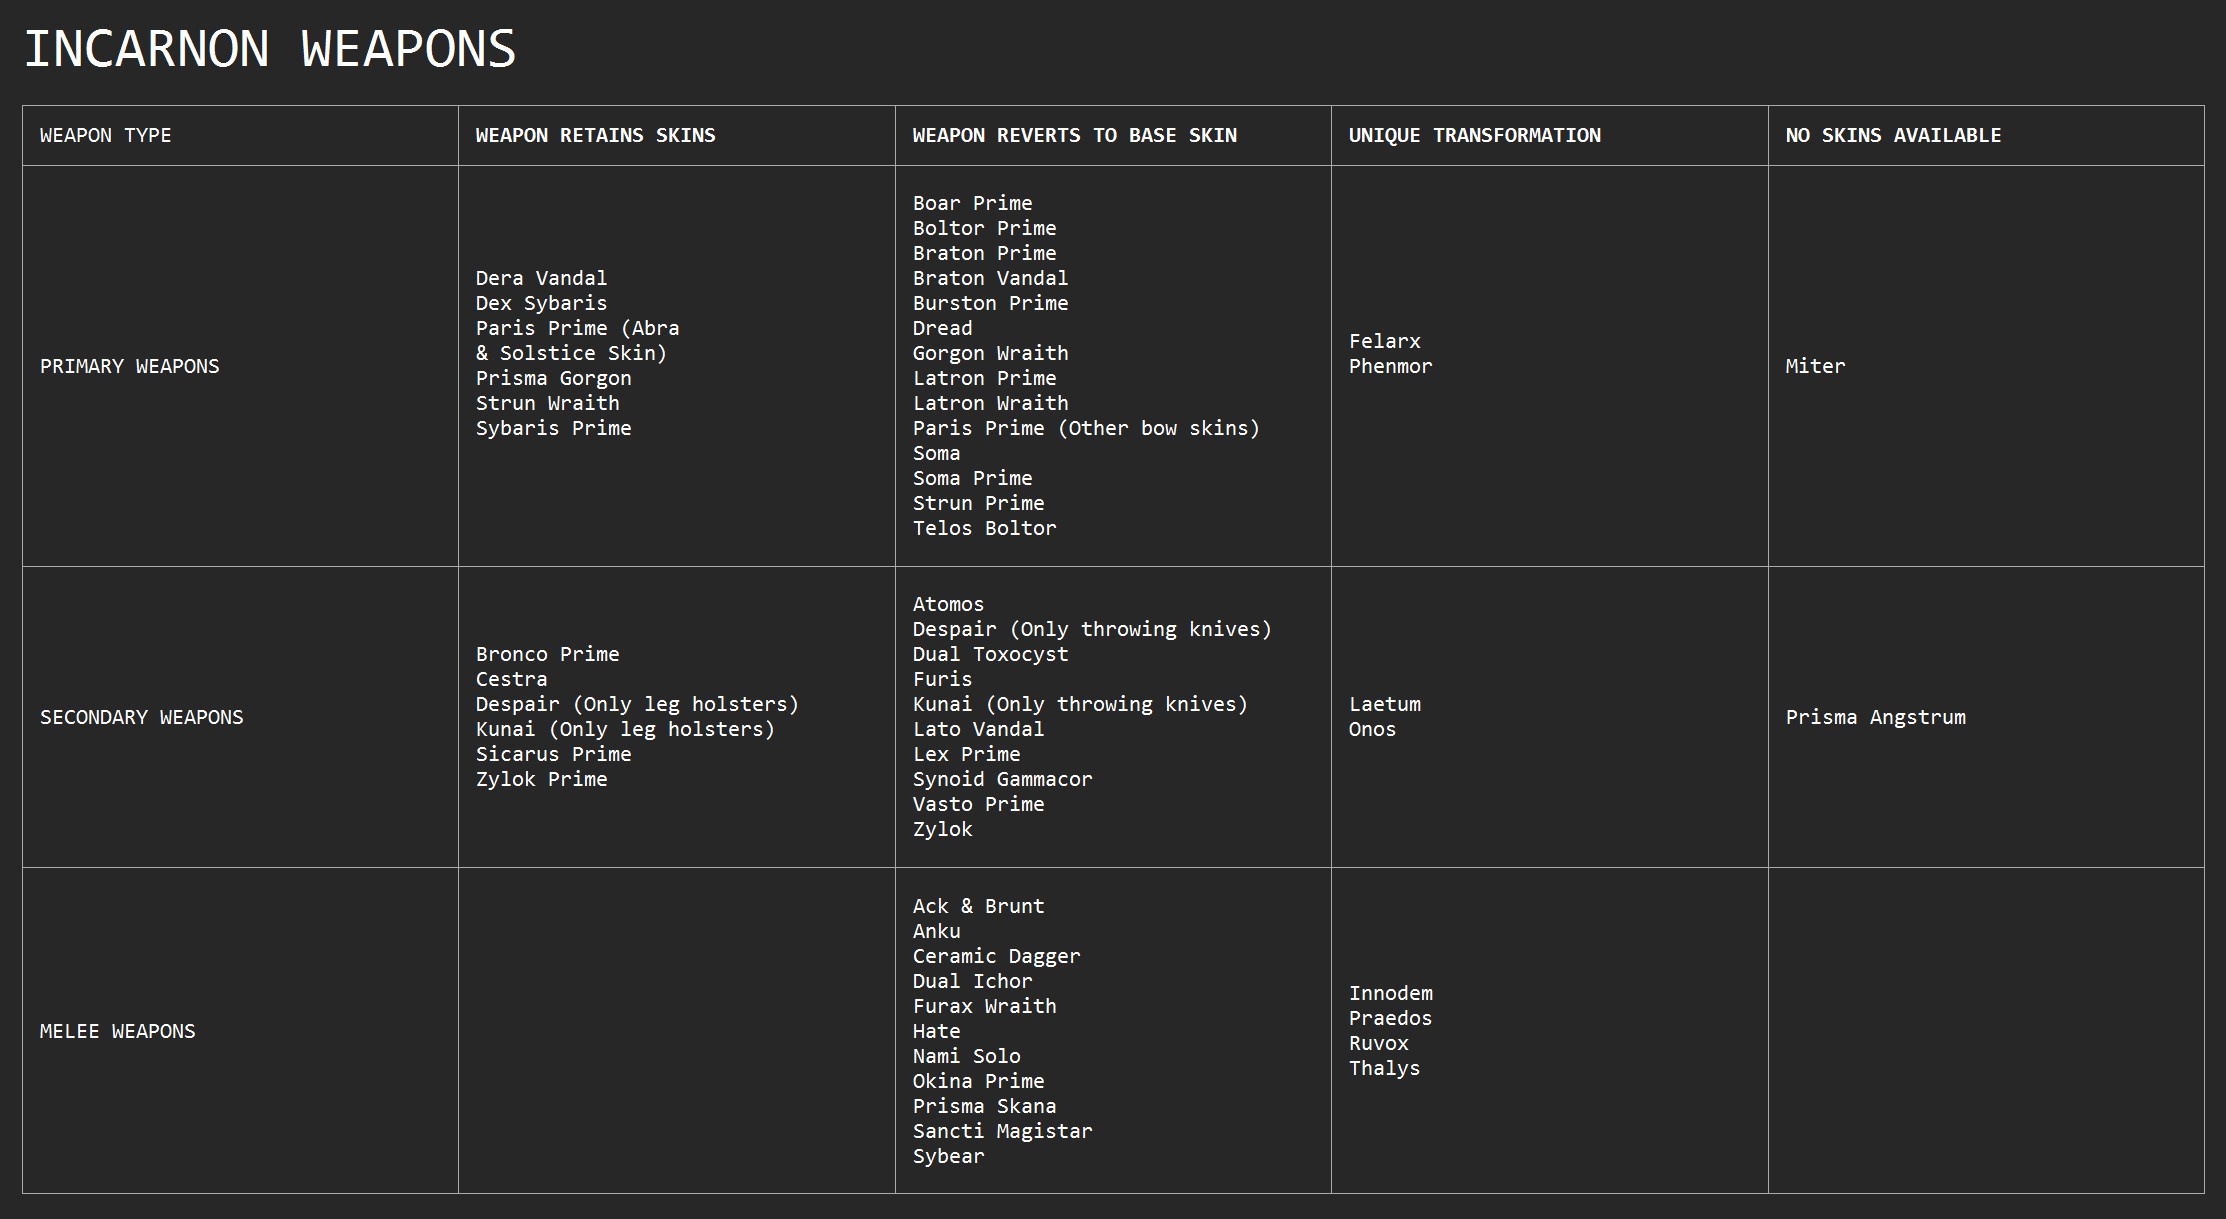2226x1219 pixels.
Task: Click the Furax Wraith entry
Action: 984,1006
